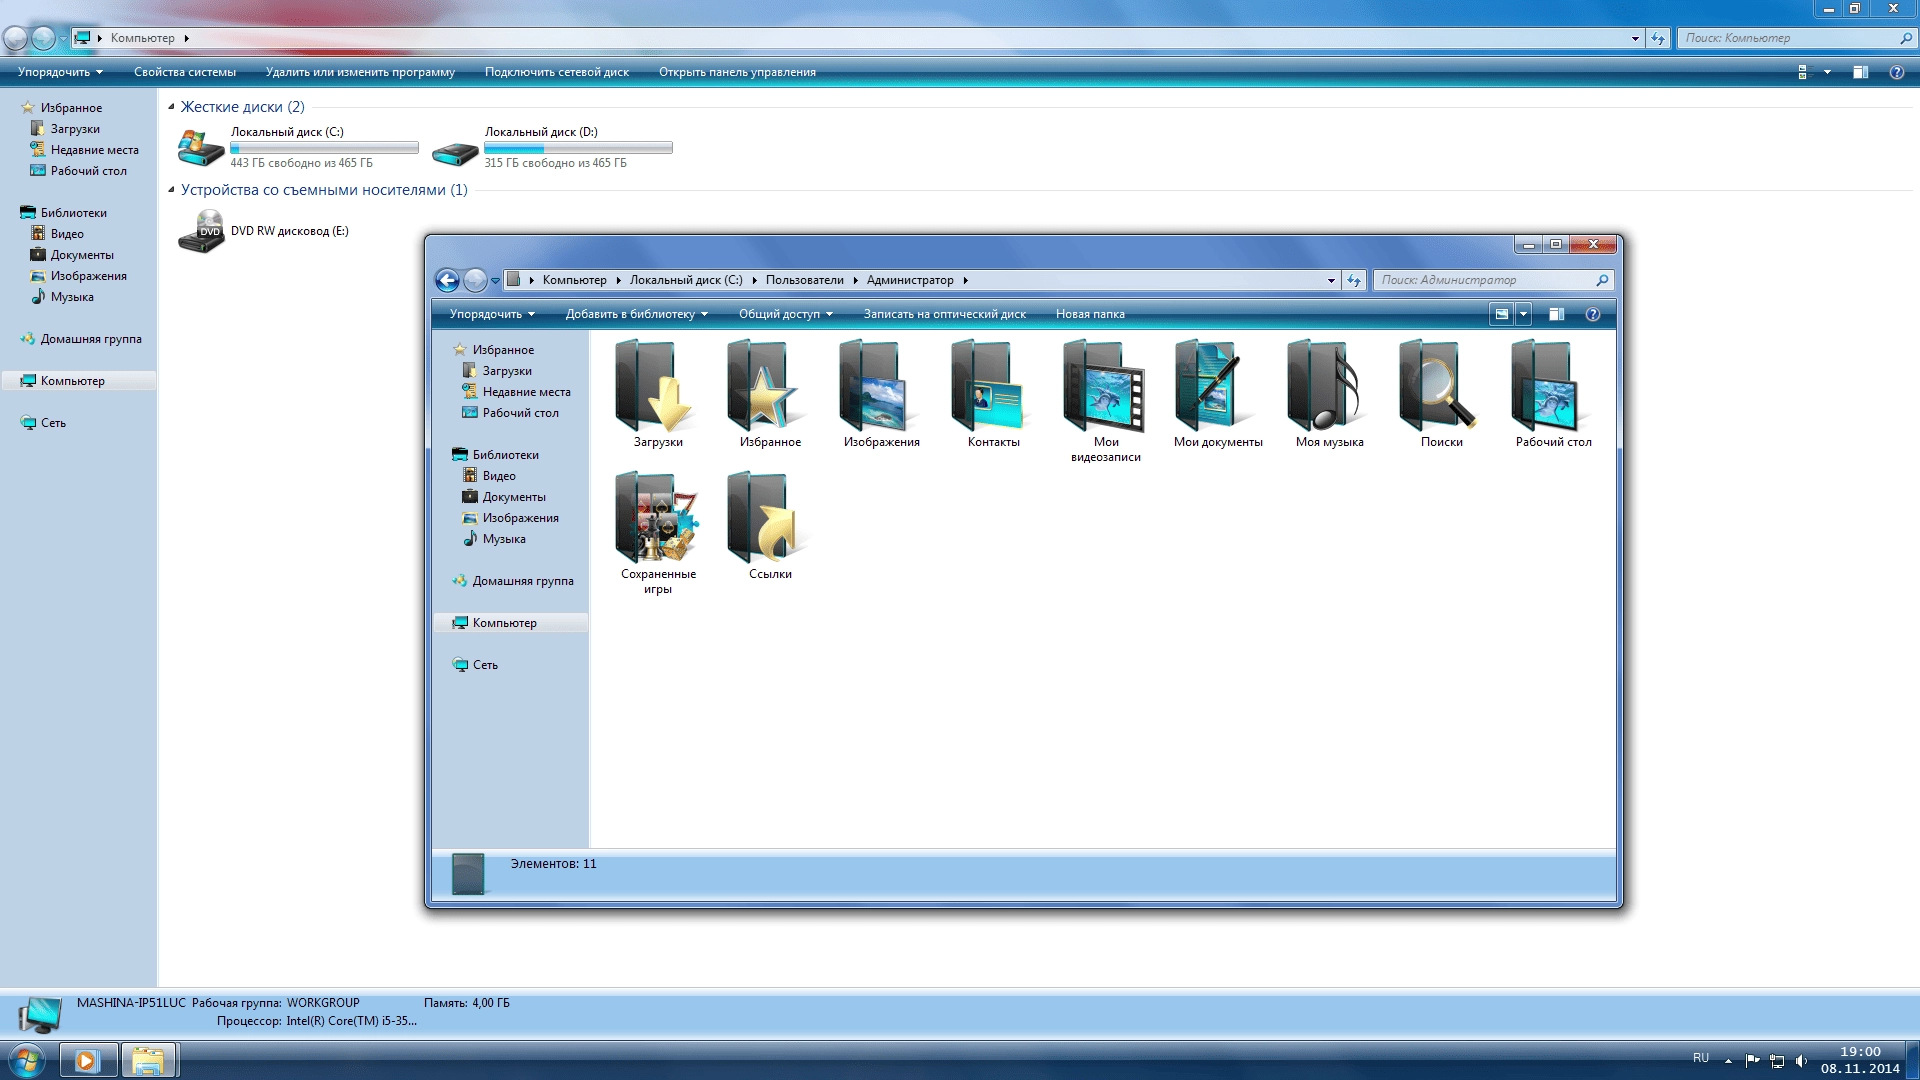Open the Мои видеозаписи folder
This screenshot has width=1920, height=1080.
pos(1104,385)
